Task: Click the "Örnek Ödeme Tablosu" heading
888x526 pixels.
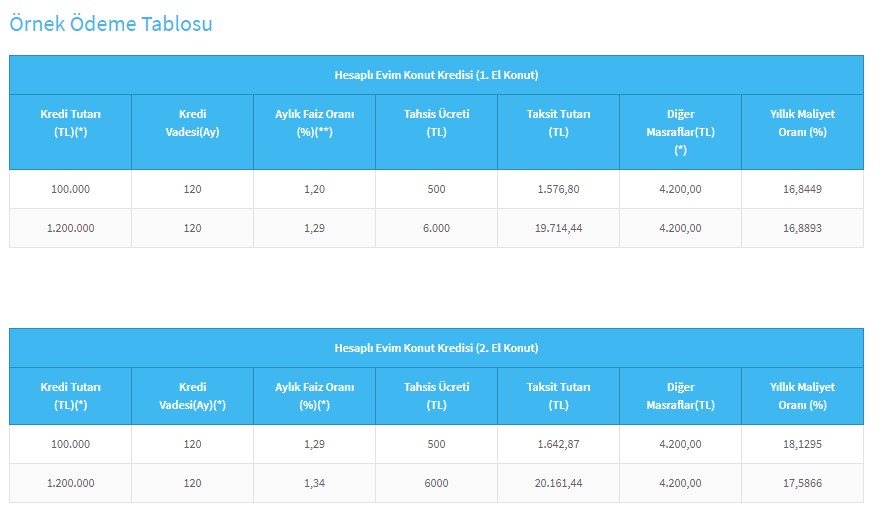Action: [x=110, y=23]
